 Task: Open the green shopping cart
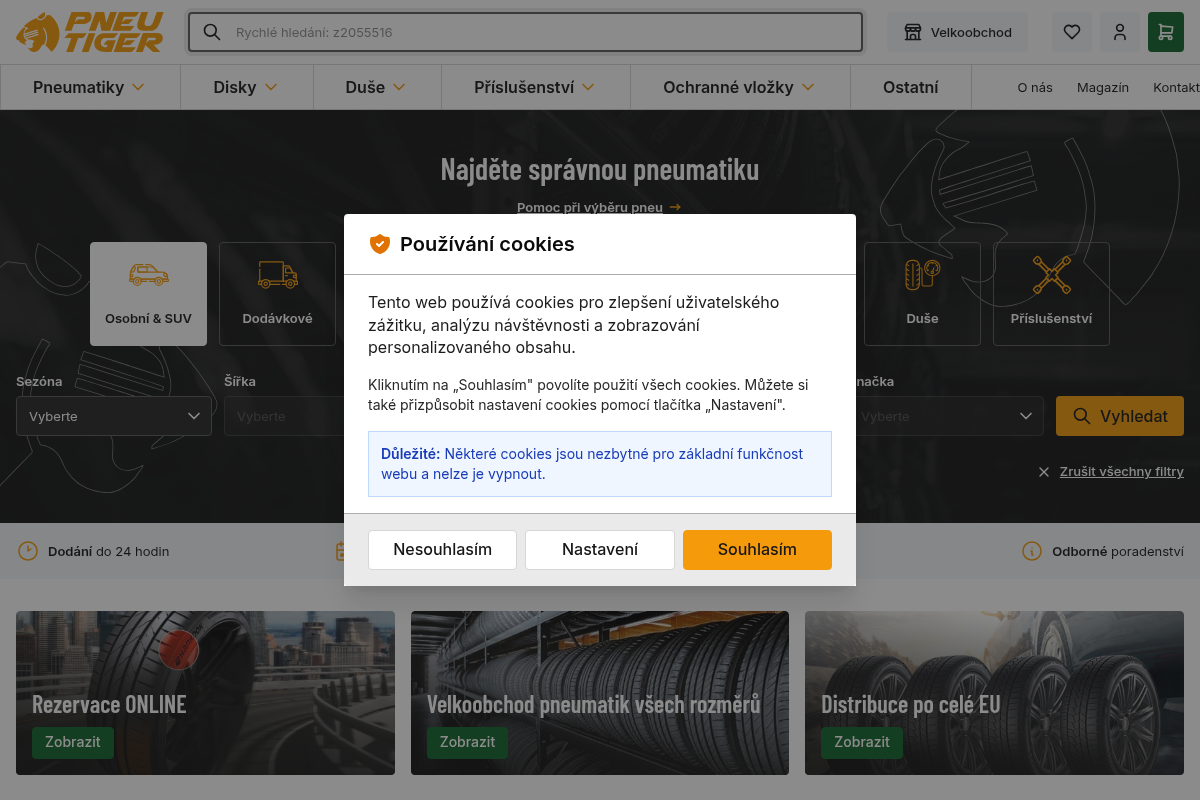tap(1166, 32)
